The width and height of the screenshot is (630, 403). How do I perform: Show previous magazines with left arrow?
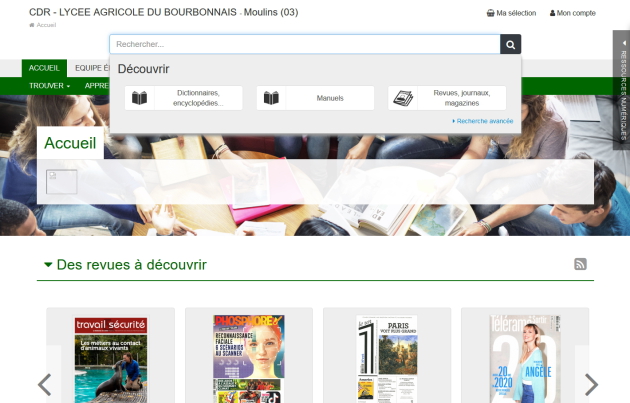click(x=44, y=384)
